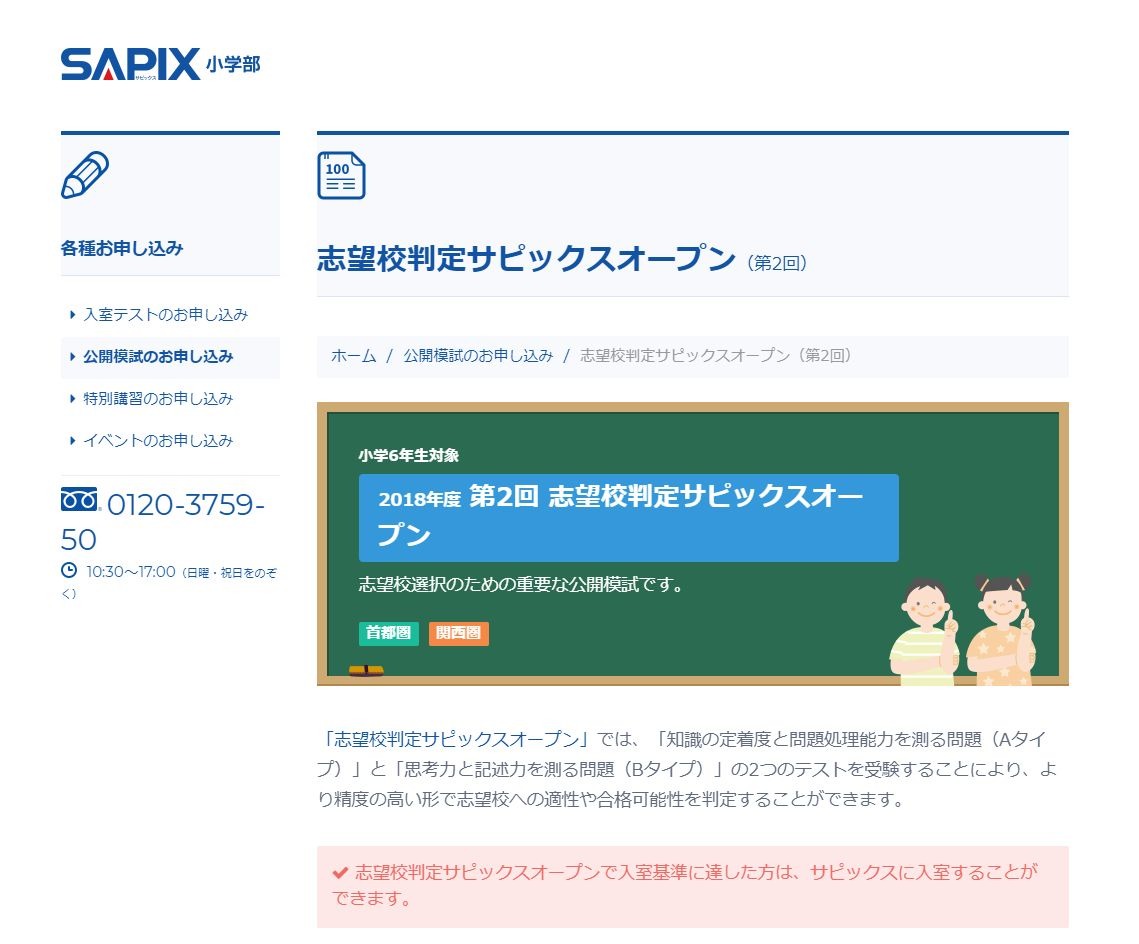Open 公開模試のお申し込み in the breadcrumb

point(478,355)
